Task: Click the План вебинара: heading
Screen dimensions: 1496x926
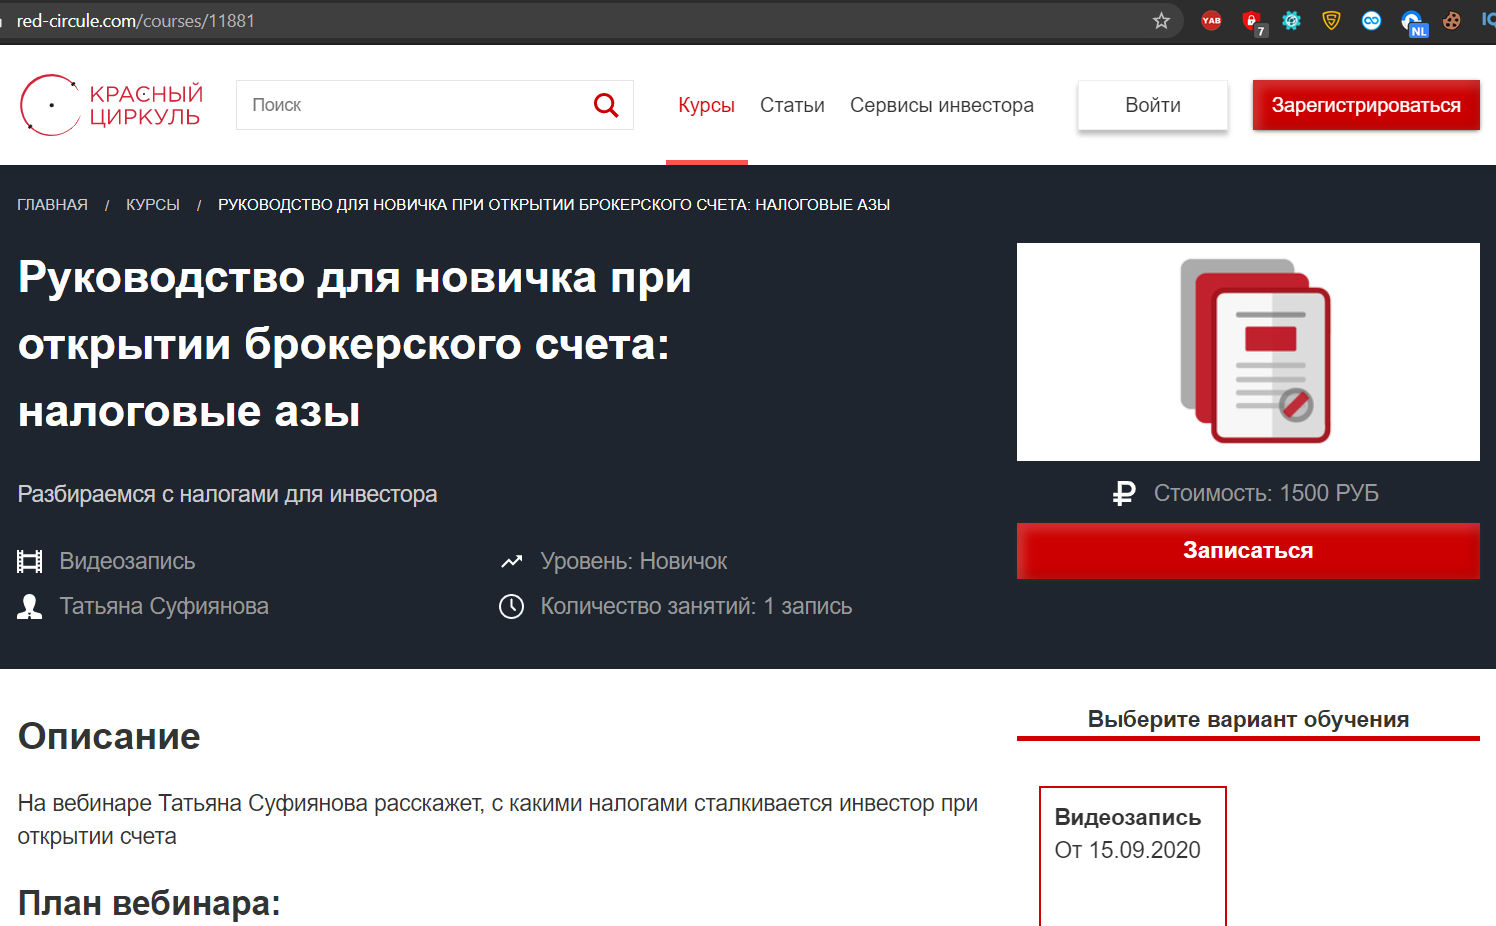Action: tap(149, 903)
